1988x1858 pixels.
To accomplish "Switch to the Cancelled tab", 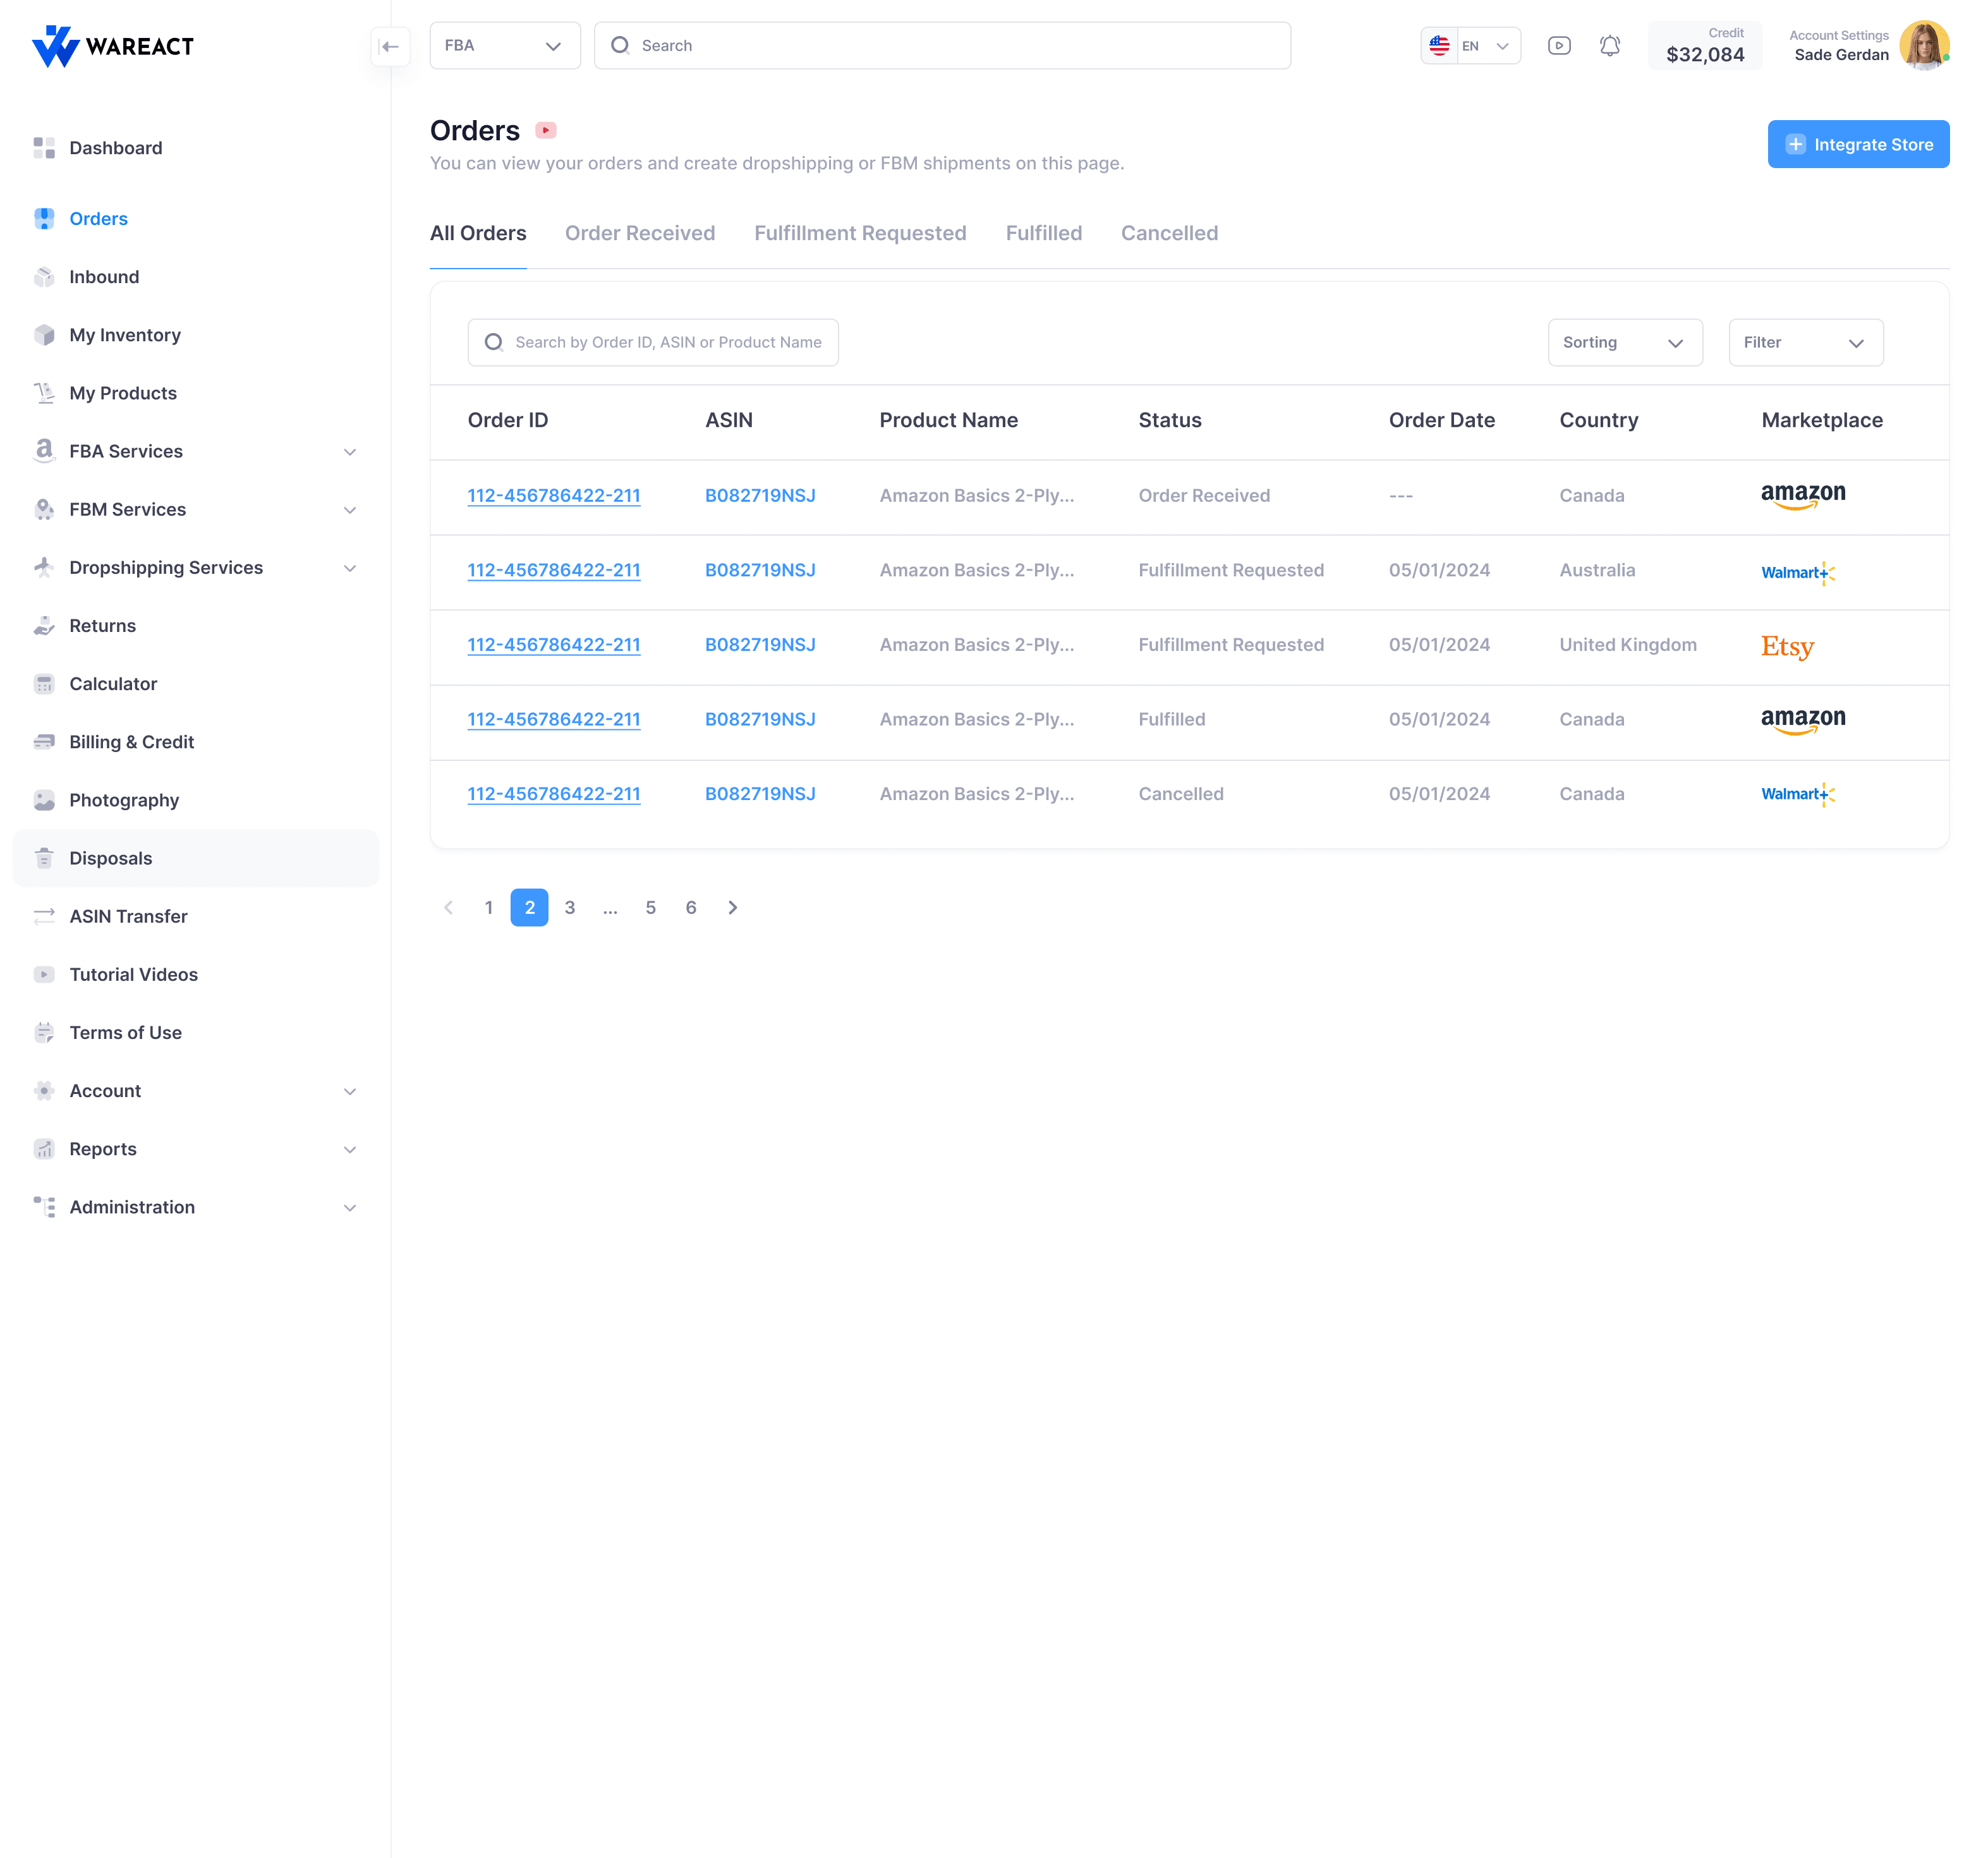I will [x=1169, y=233].
